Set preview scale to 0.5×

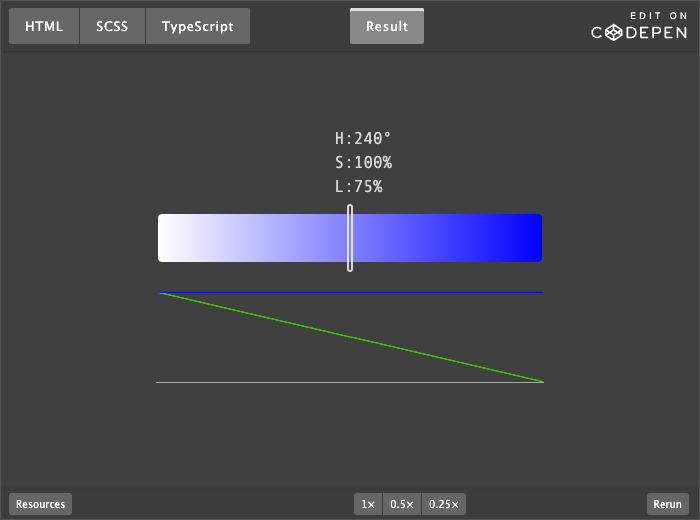click(x=402, y=504)
